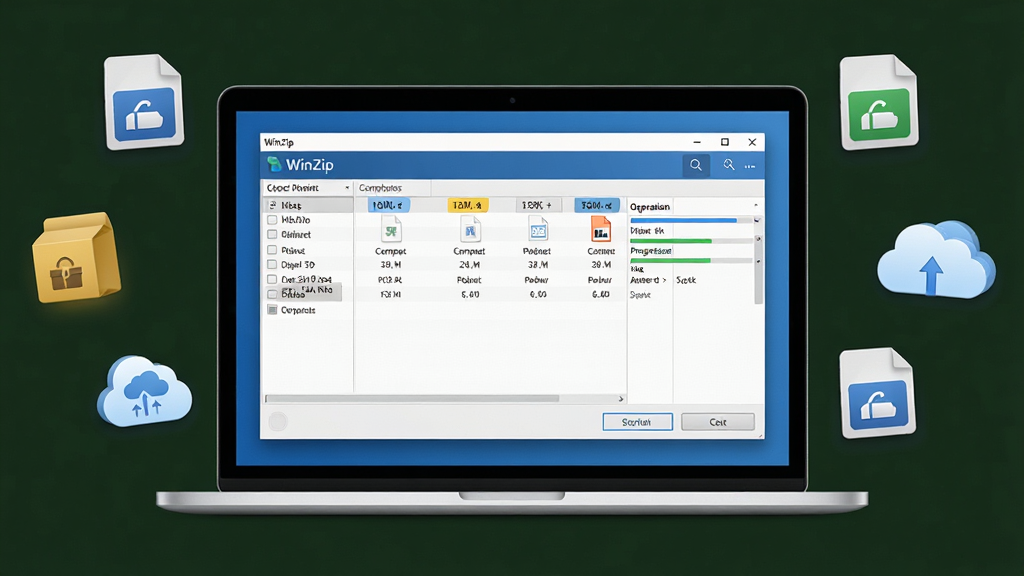Click the highlighted search magnifier in the WinZip header
Image resolution: width=1024 pixels, height=576 pixels.
tap(696, 165)
